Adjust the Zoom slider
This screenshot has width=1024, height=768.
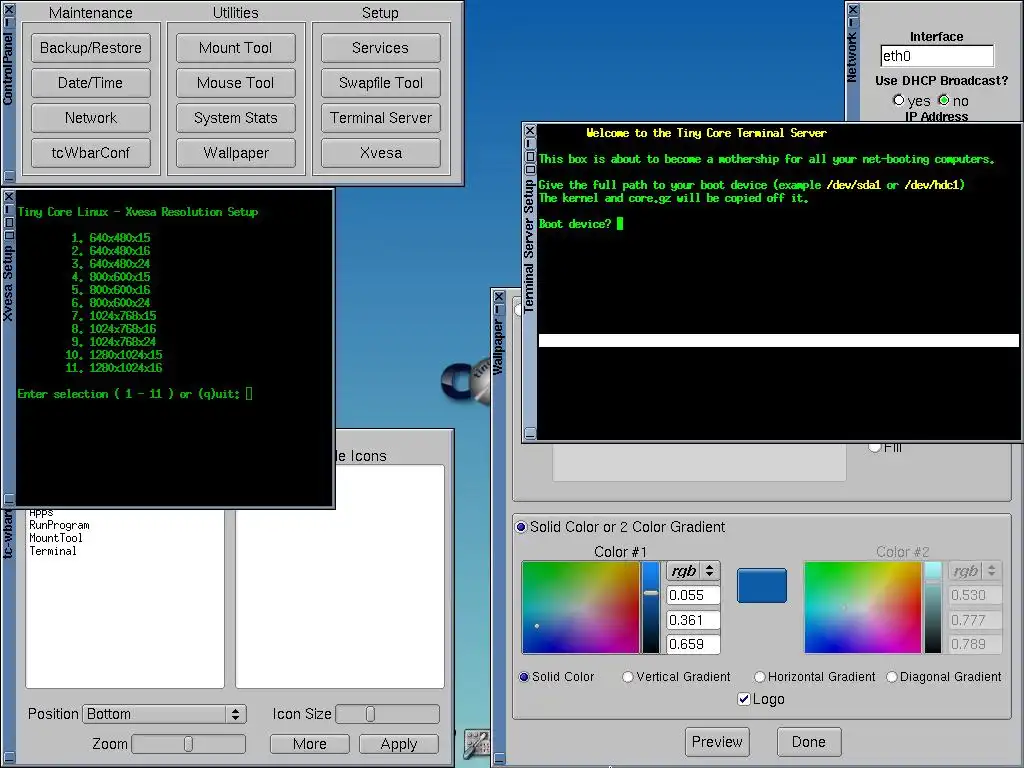click(189, 744)
